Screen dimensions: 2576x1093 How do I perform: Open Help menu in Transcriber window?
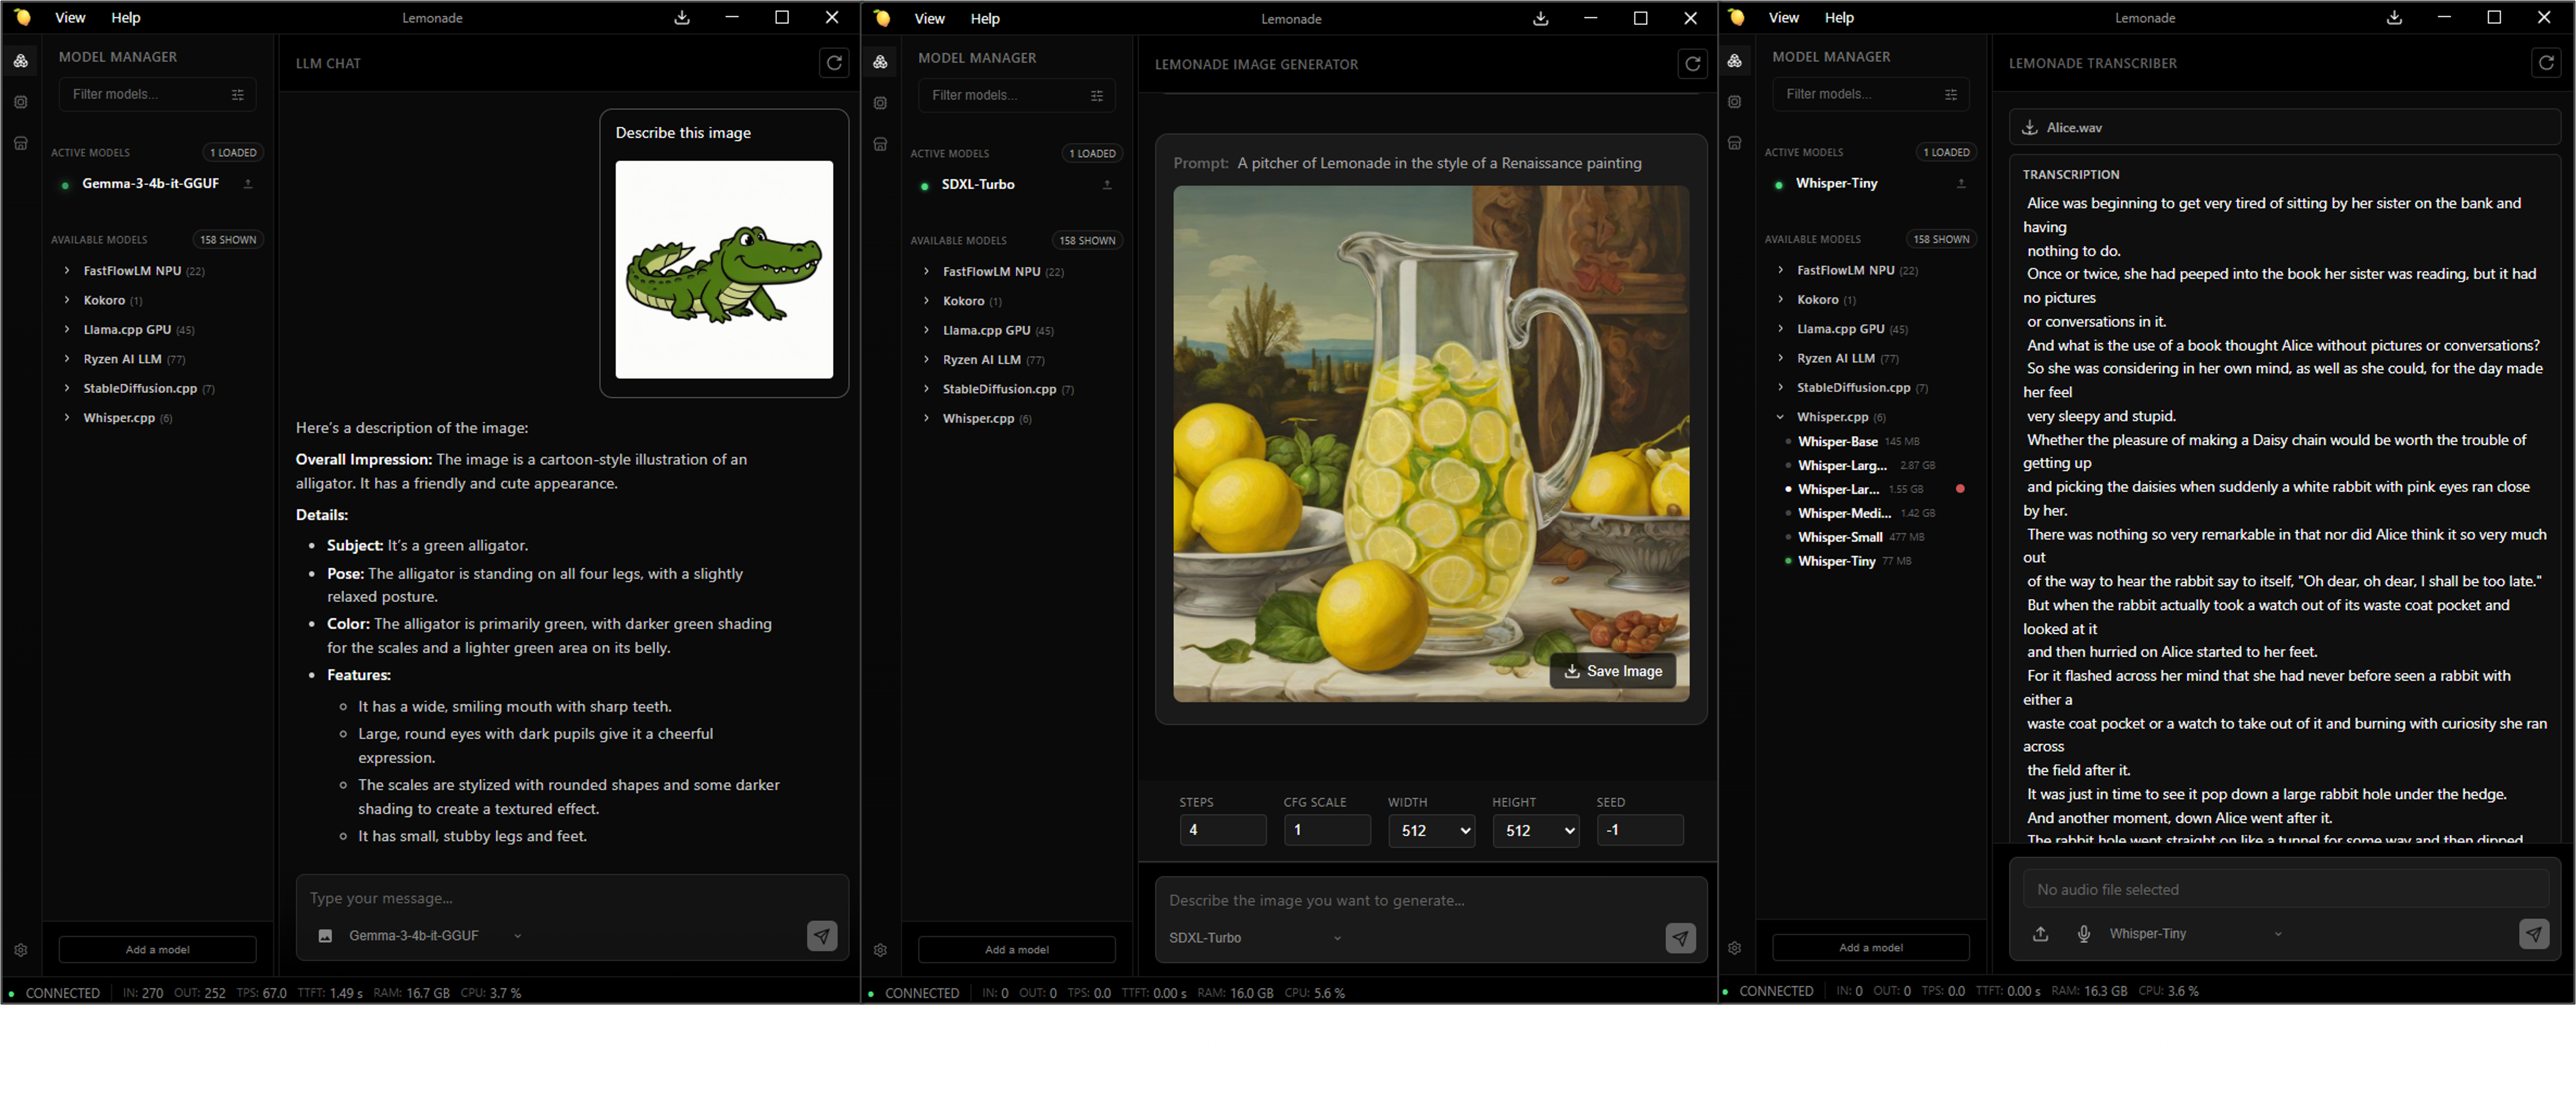(1839, 18)
